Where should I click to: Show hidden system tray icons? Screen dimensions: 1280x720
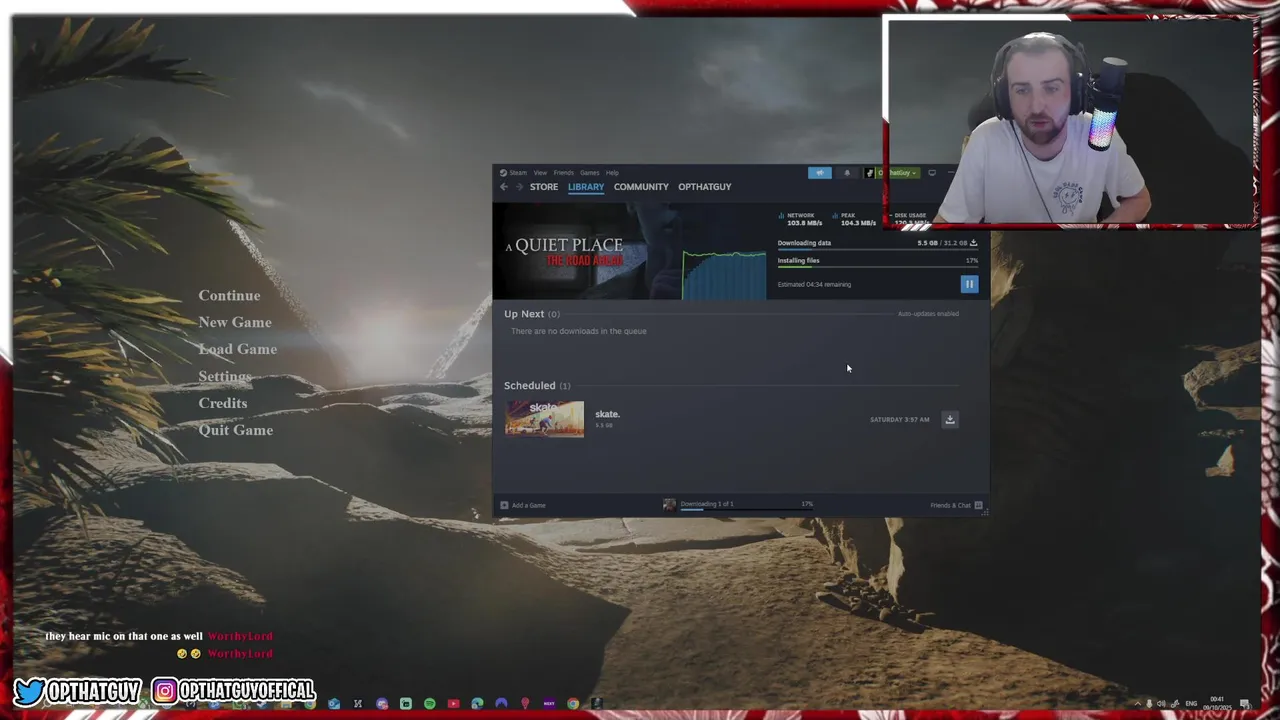point(1138,704)
